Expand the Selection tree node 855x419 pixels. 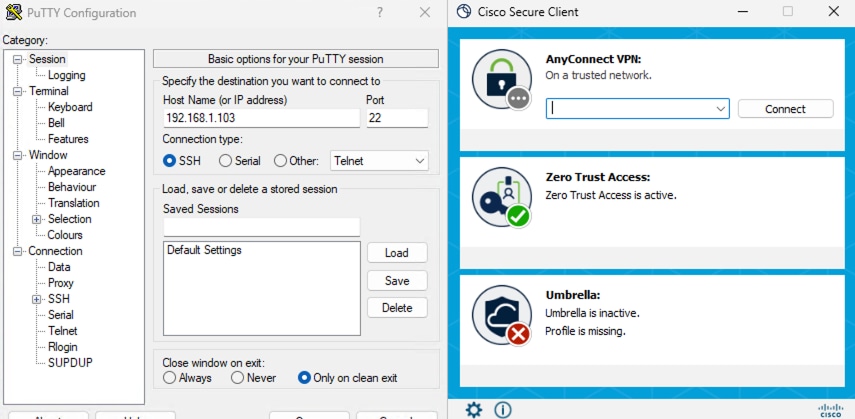click(37, 219)
